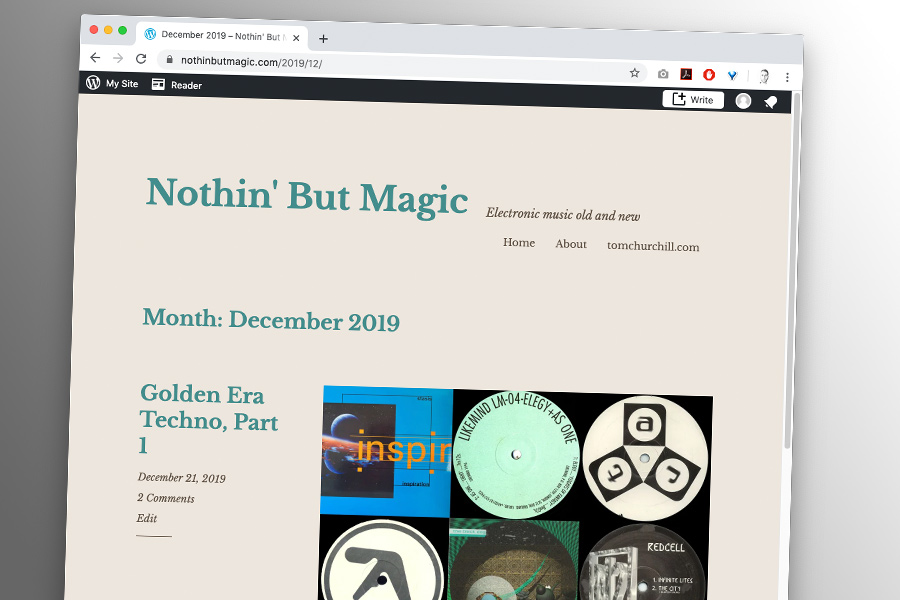
Task: Click the camera extension icon
Action: pyautogui.click(x=663, y=73)
